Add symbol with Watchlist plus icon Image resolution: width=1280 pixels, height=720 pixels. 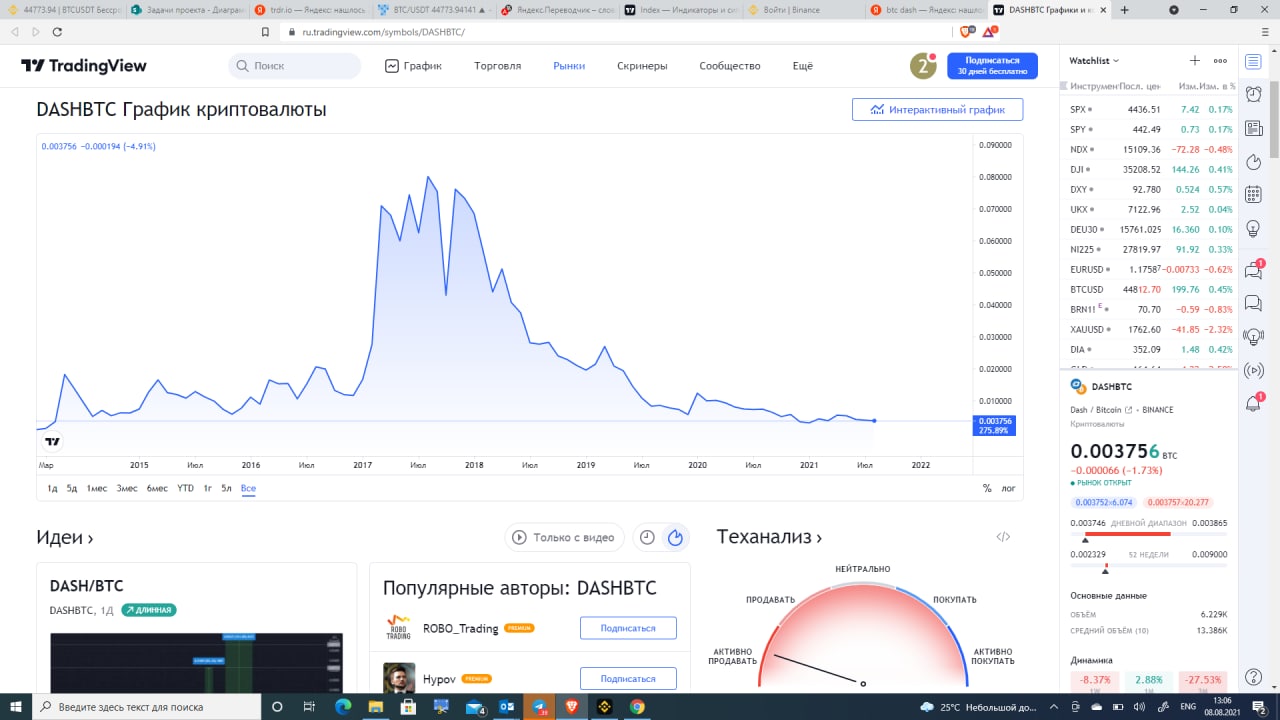pyautogui.click(x=1194, y=61)
